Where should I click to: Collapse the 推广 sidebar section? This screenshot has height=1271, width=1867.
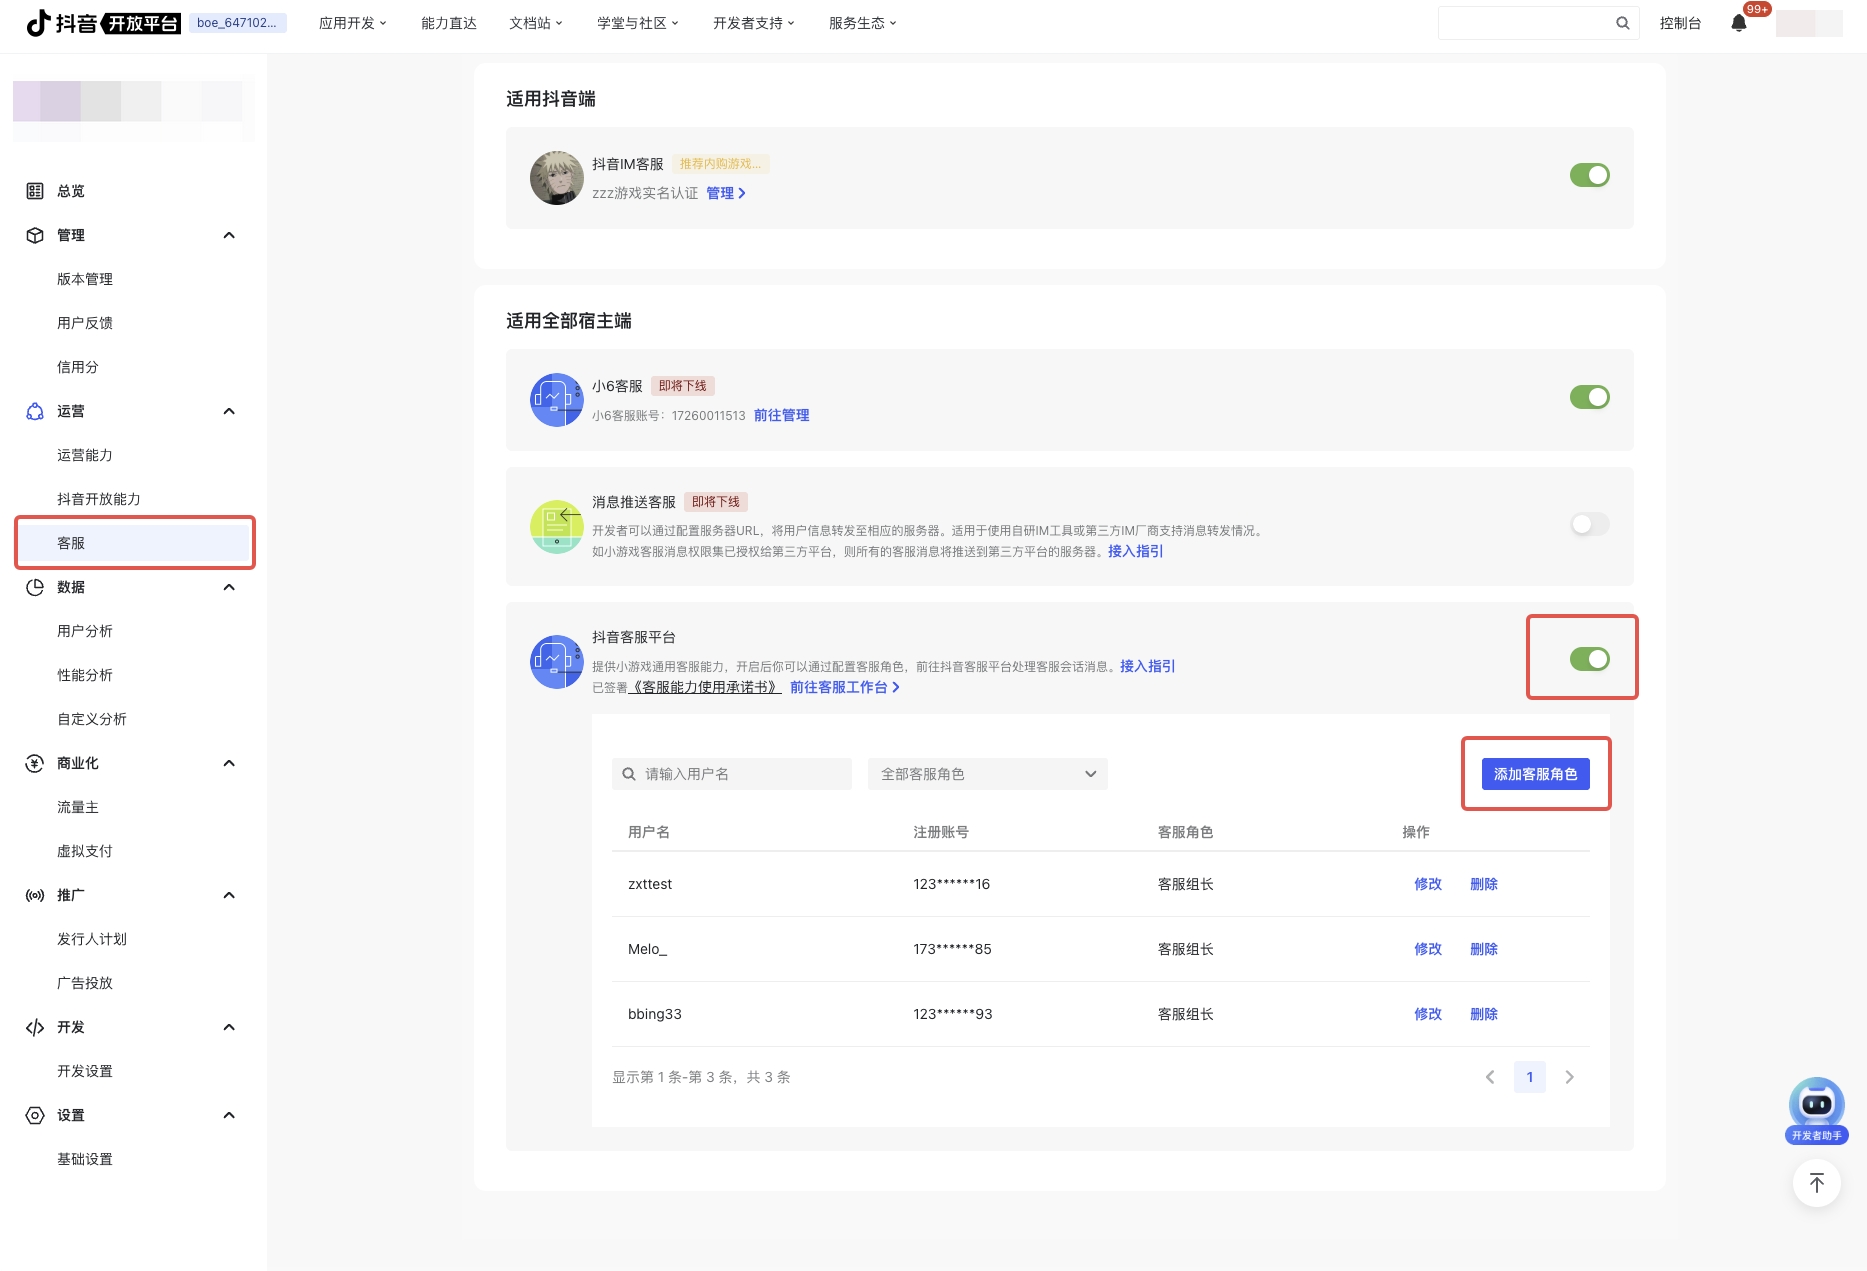coord(229,895)
